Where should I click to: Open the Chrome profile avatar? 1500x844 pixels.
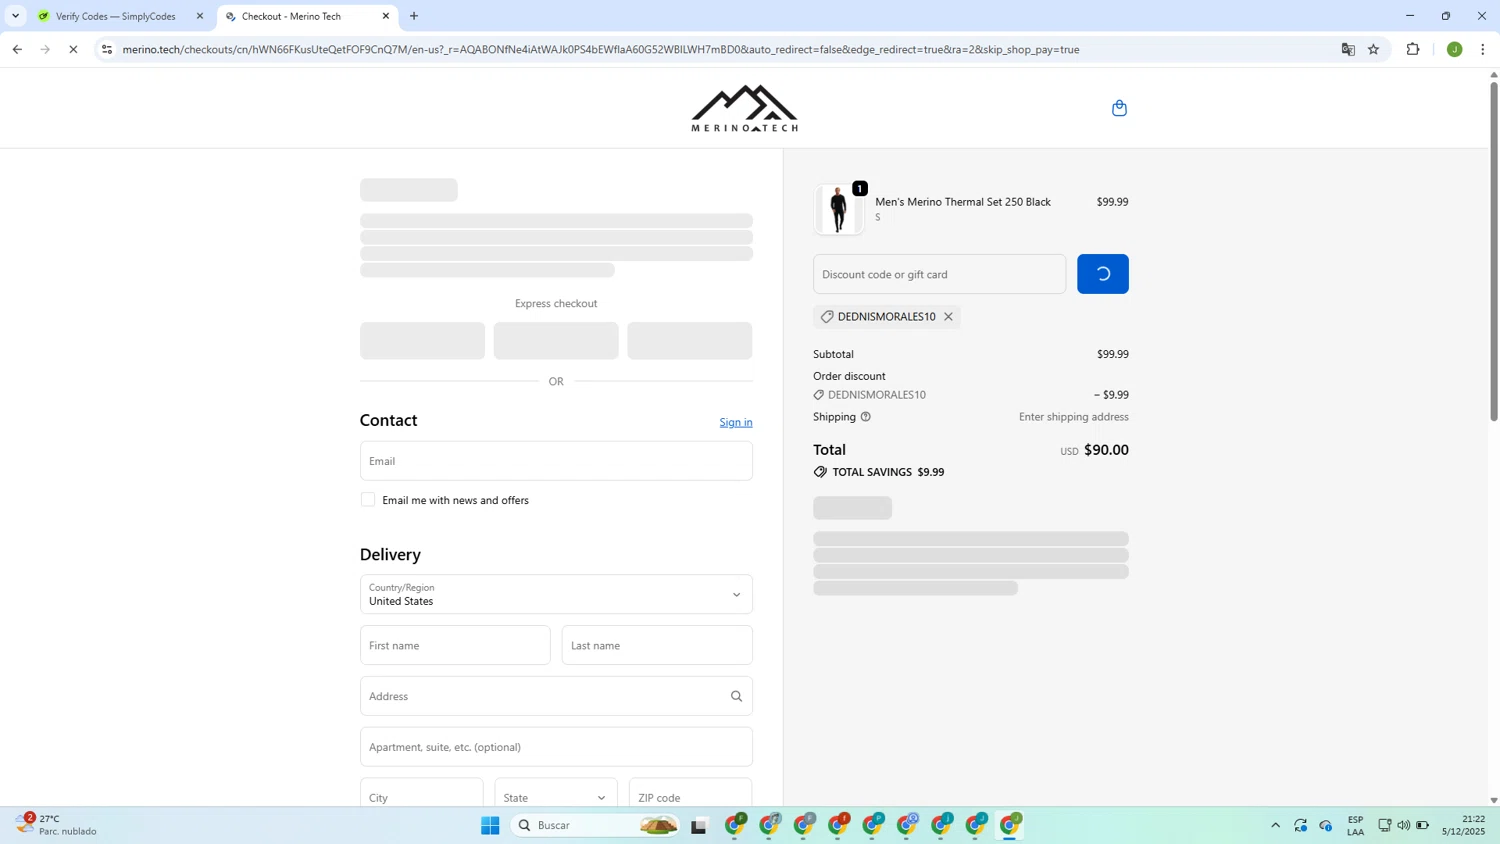(1455, 49)
